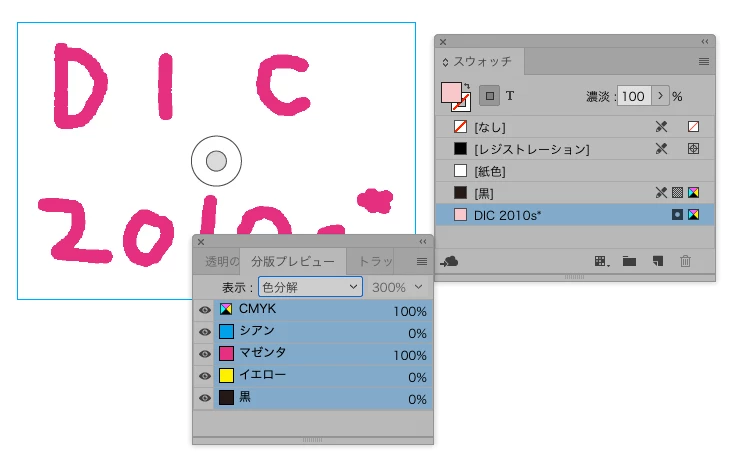Create new color group folder icon
742x467 pixels.
click(629, 261)
